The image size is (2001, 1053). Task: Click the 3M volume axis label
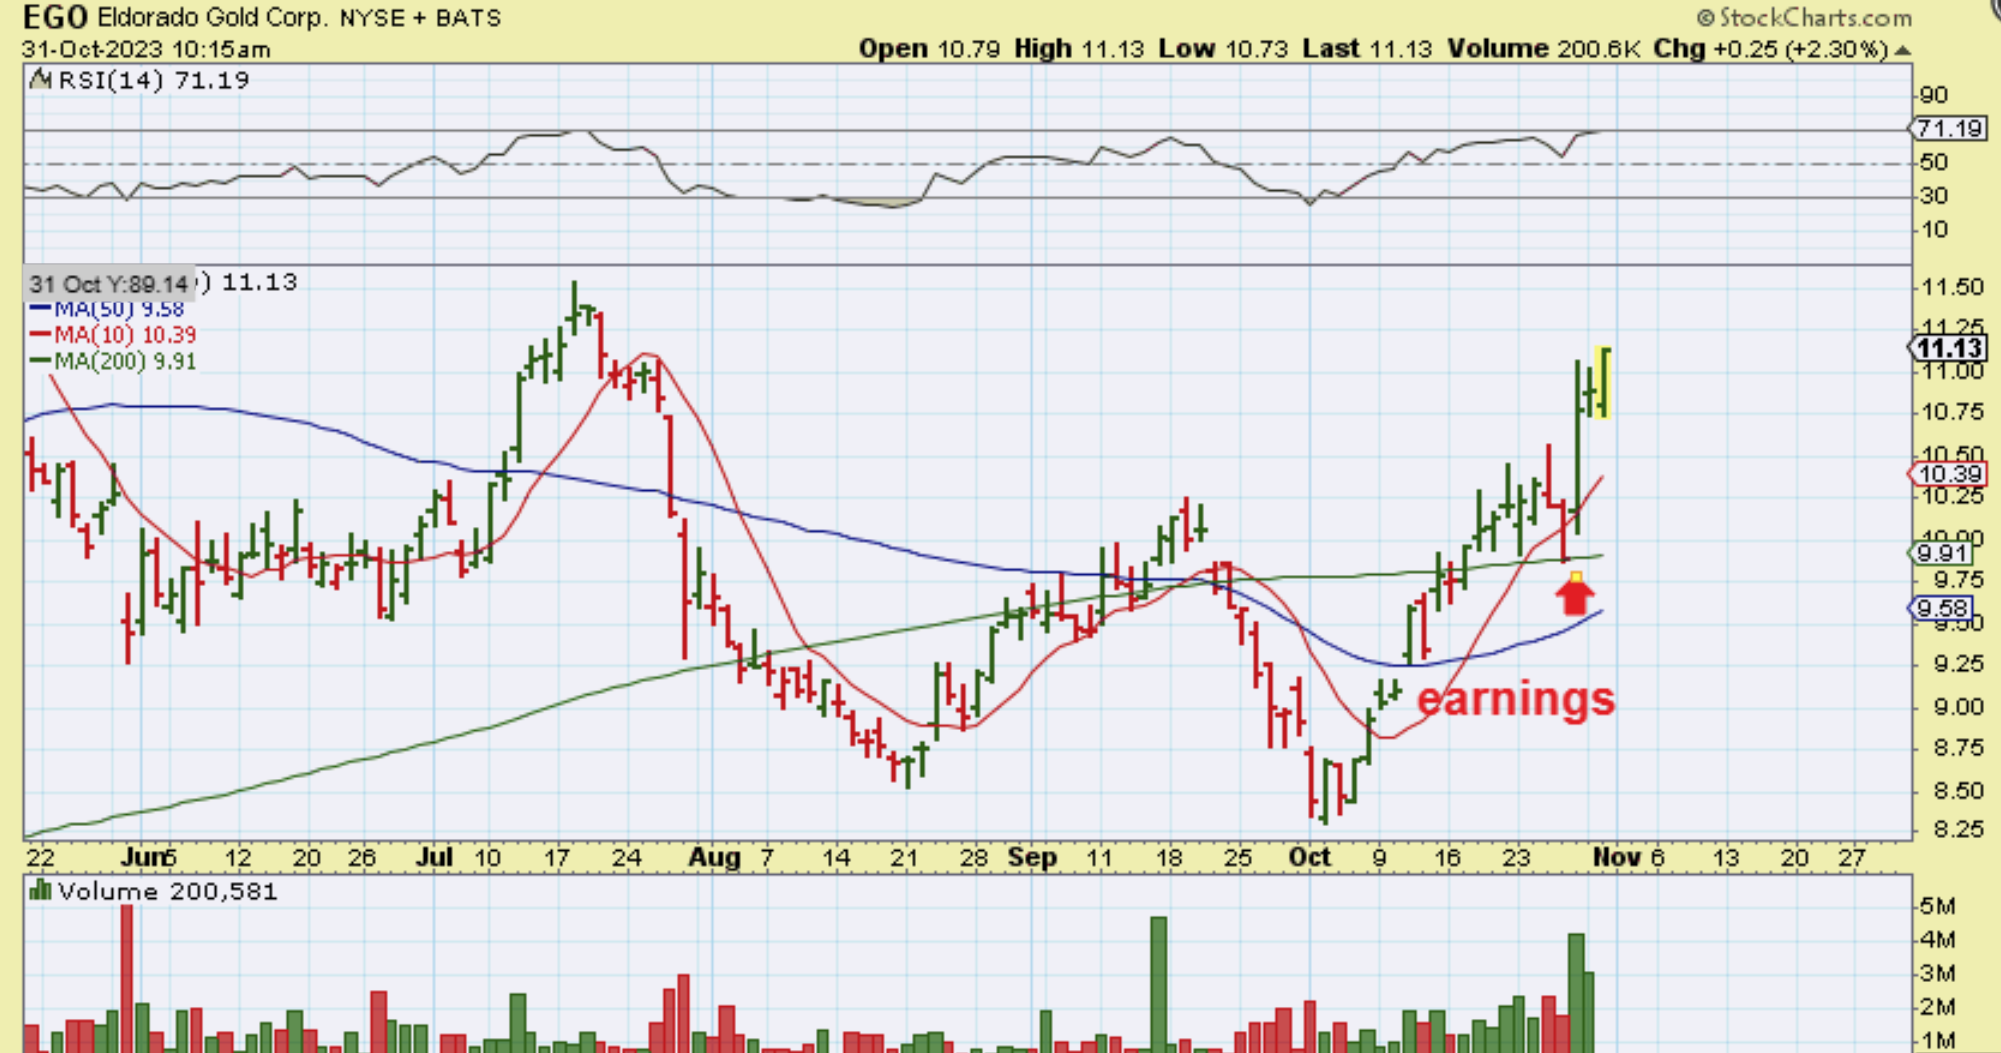click(1938, 974)
